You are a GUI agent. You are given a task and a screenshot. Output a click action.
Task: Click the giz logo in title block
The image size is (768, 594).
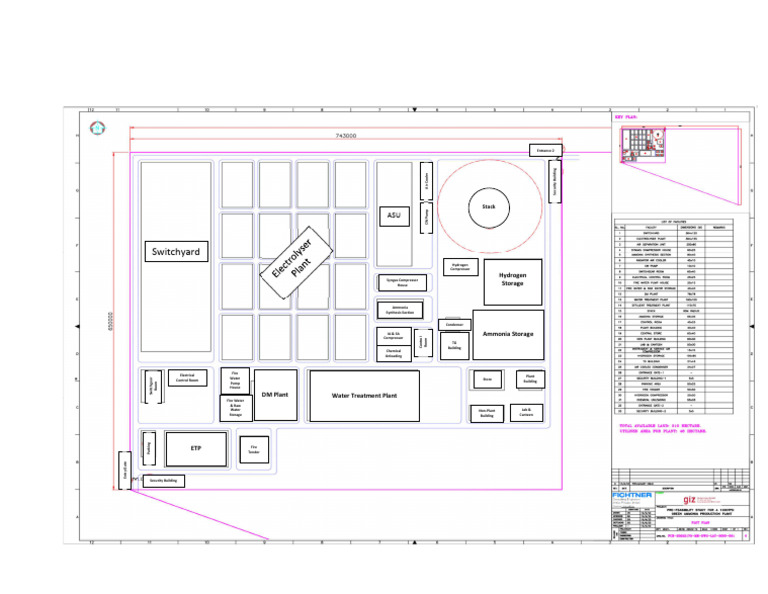(689, 499)
